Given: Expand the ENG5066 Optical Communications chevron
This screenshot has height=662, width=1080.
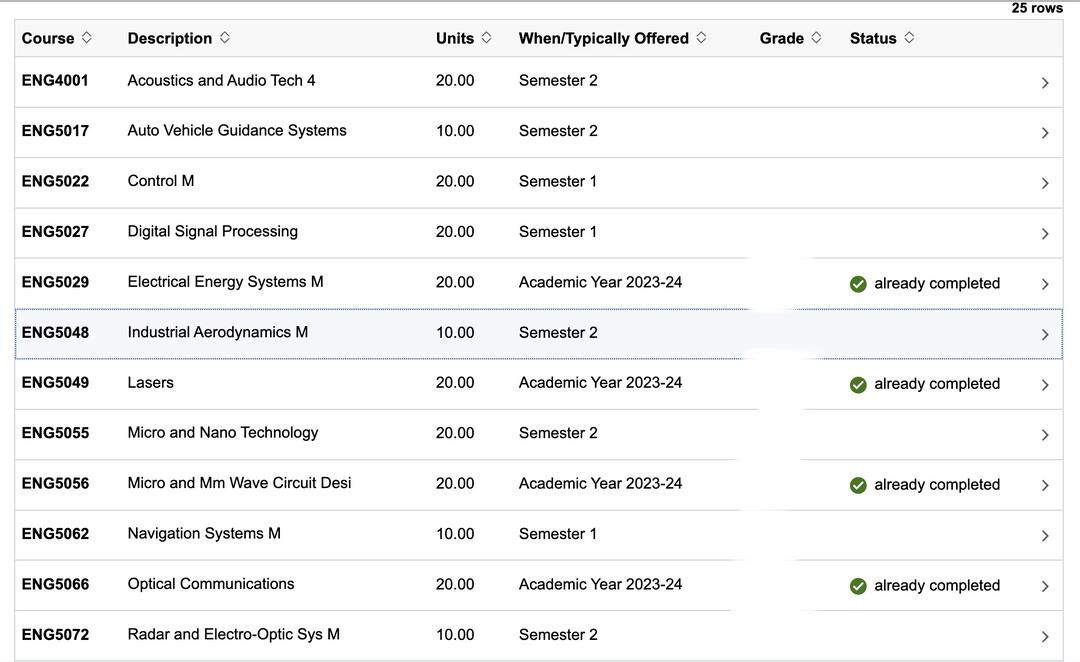Looking at the screenshot, I should pos(1045,586).
